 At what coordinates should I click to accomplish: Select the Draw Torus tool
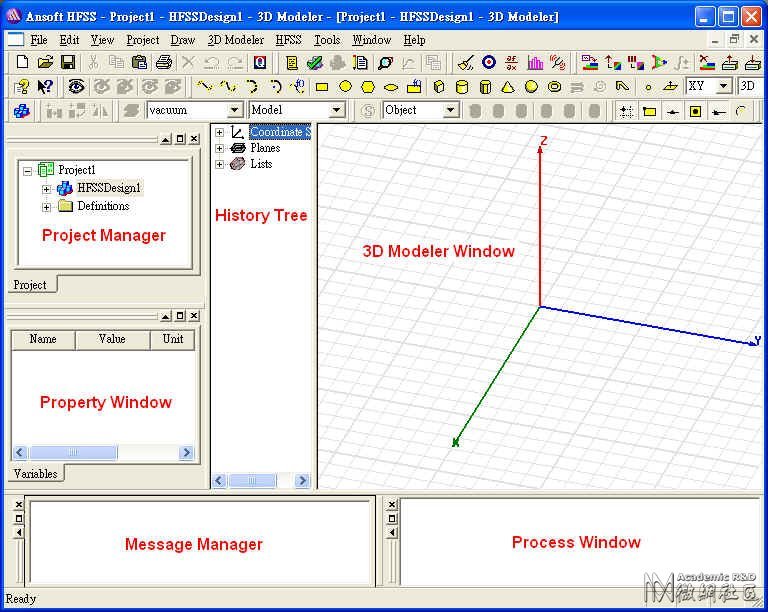click(554, 87)
